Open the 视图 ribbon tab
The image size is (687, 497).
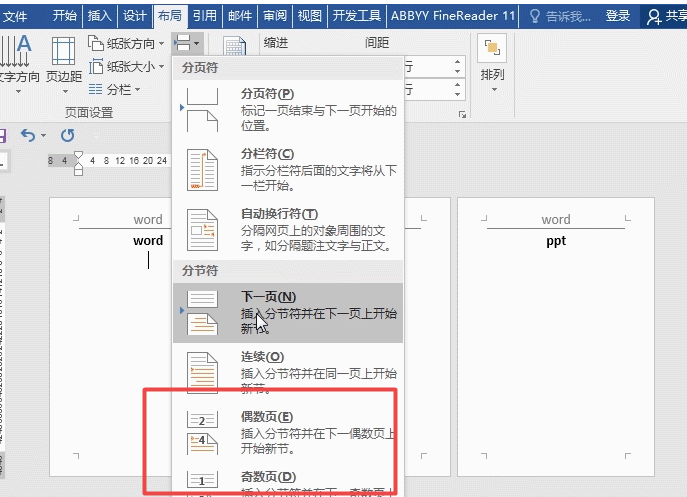310,16
